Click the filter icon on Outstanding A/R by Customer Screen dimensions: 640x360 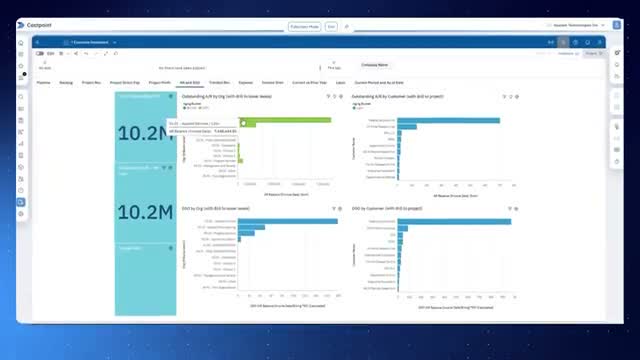tap(504, 97)
